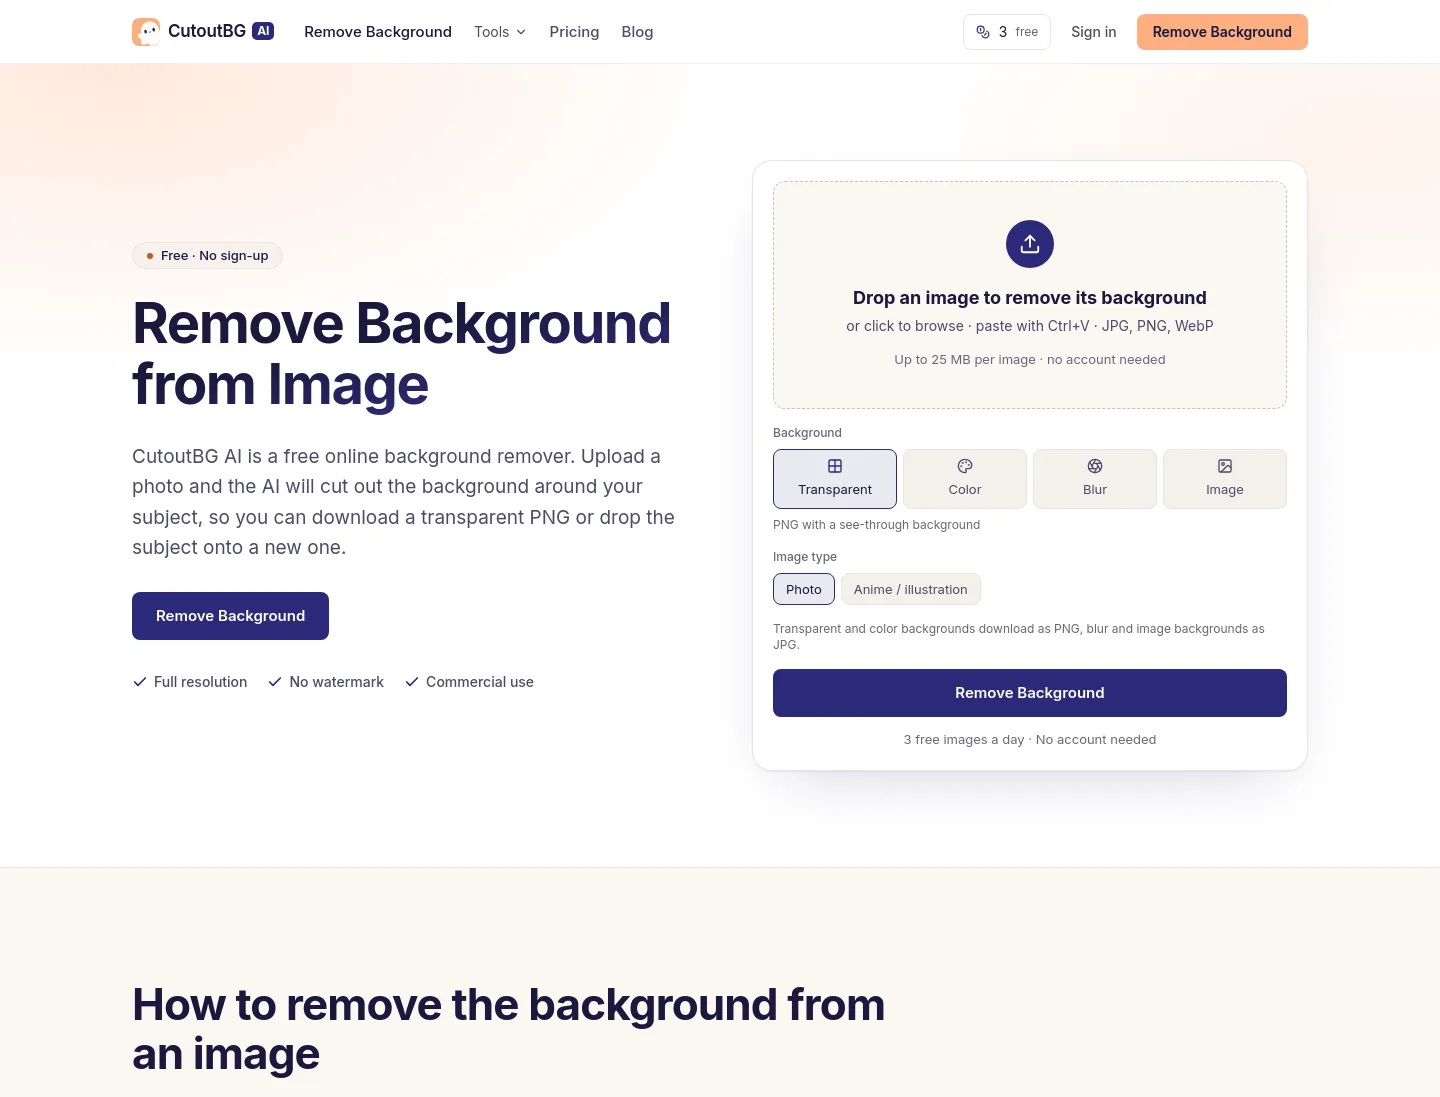Click the AI badge beside CutoutBG
This screenshot has width=1440, height=1097.
coord(263,31)
